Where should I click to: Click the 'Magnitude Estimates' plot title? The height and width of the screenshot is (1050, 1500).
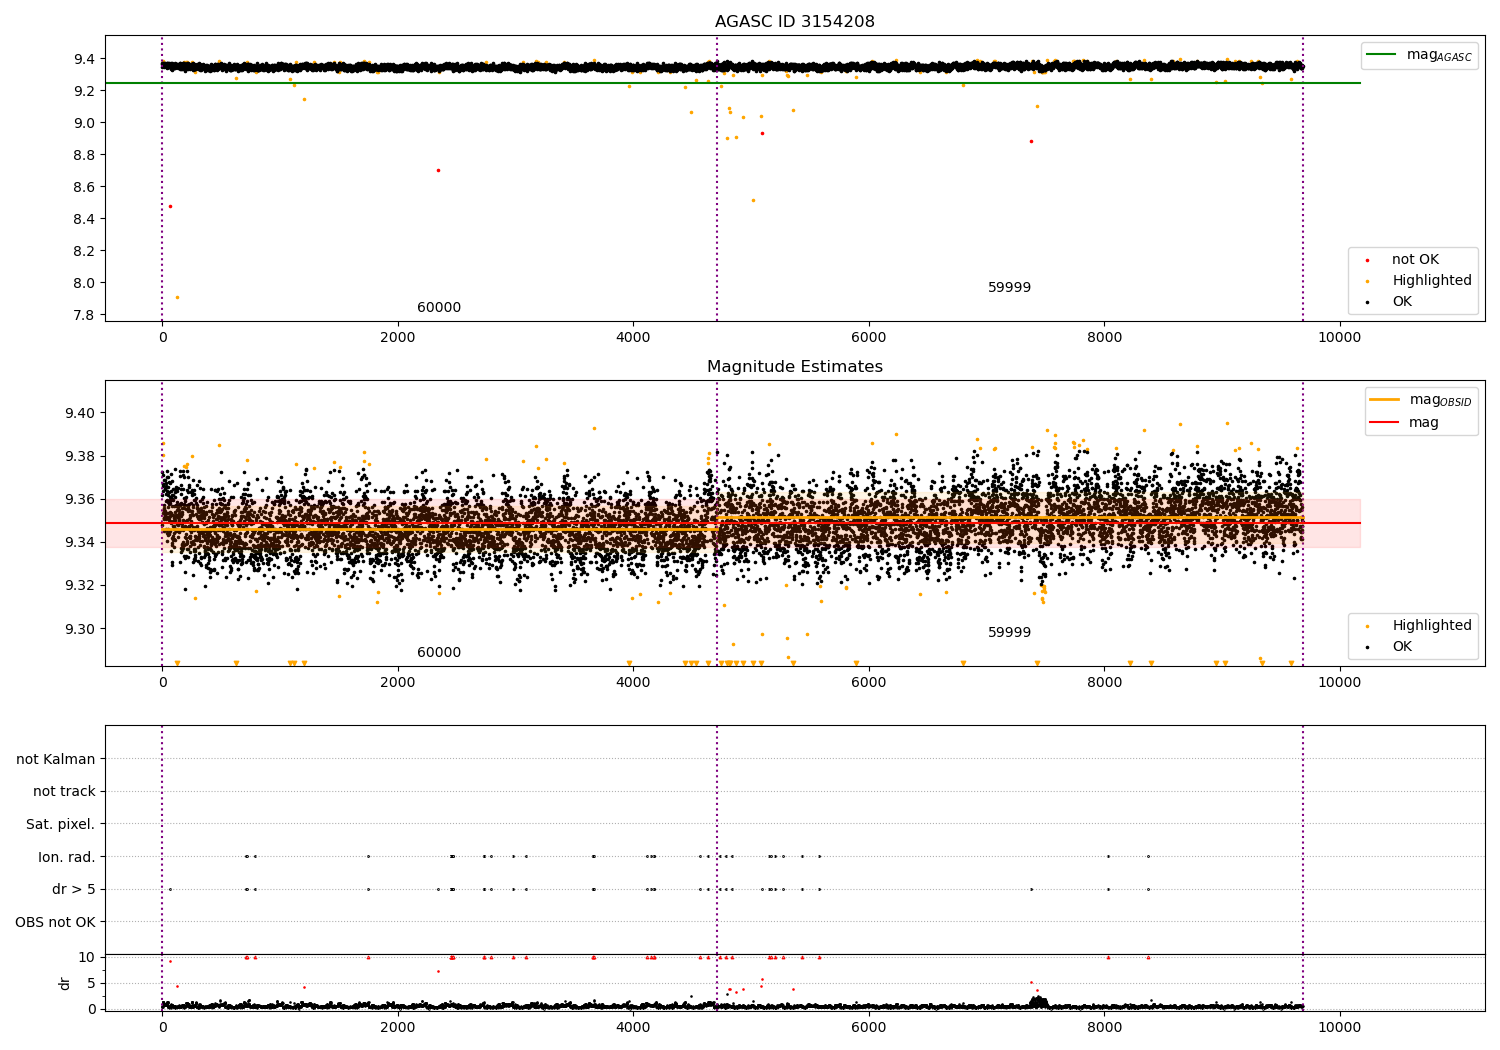[794, 367]
